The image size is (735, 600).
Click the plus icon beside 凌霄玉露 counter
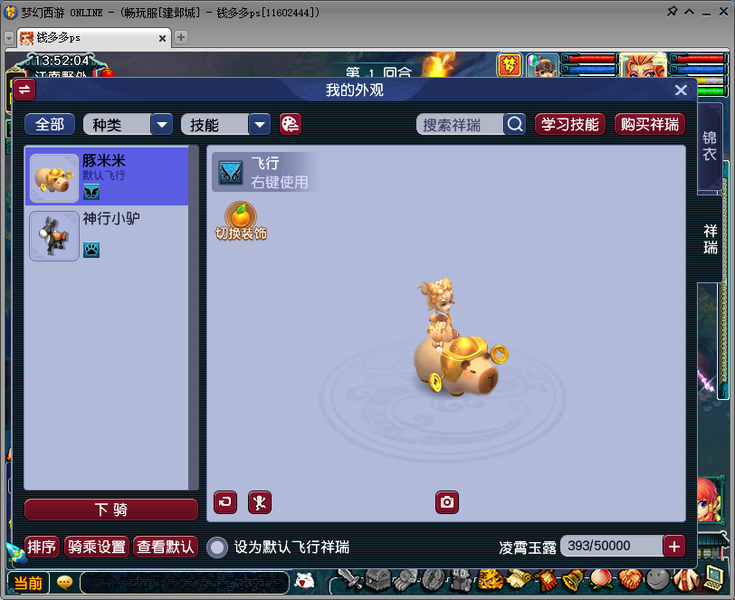coord(674,546)
